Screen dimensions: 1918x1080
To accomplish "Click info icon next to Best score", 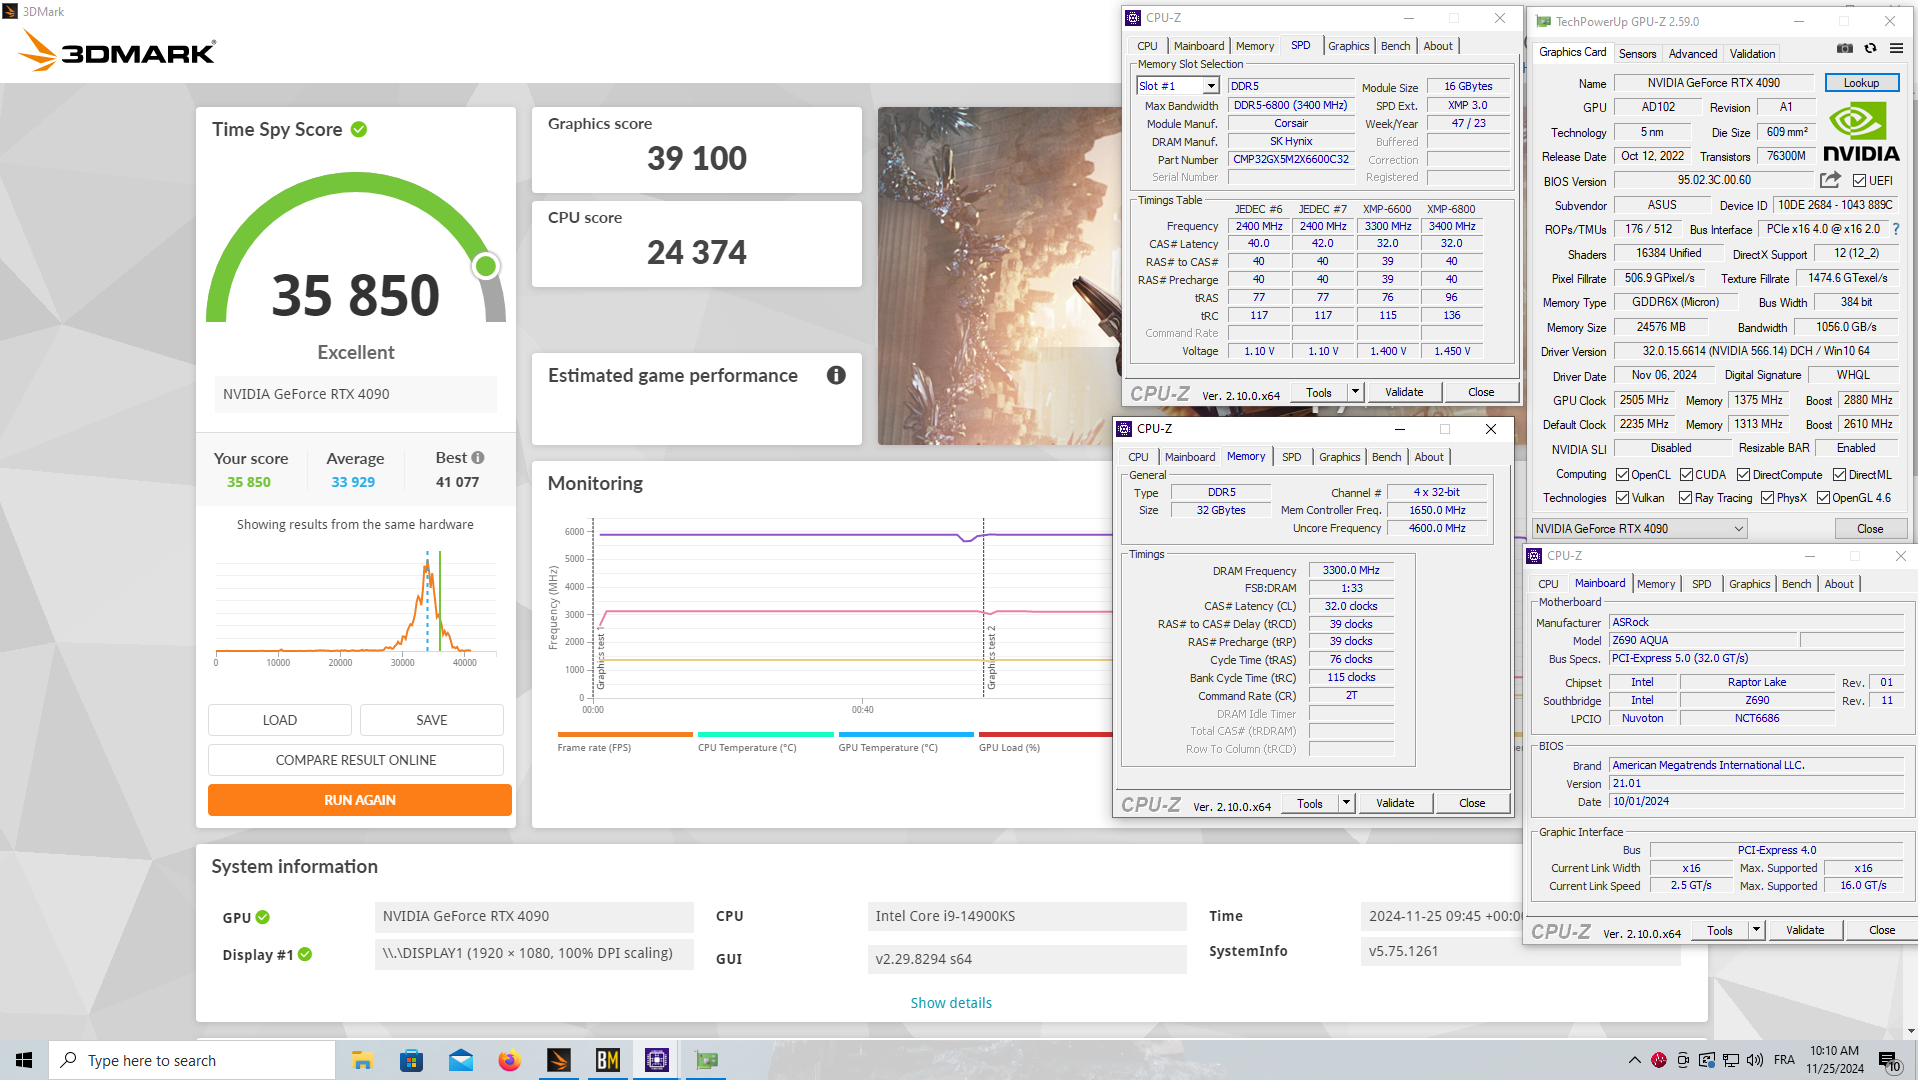I will pyautogui.click(x=478, y=457).
